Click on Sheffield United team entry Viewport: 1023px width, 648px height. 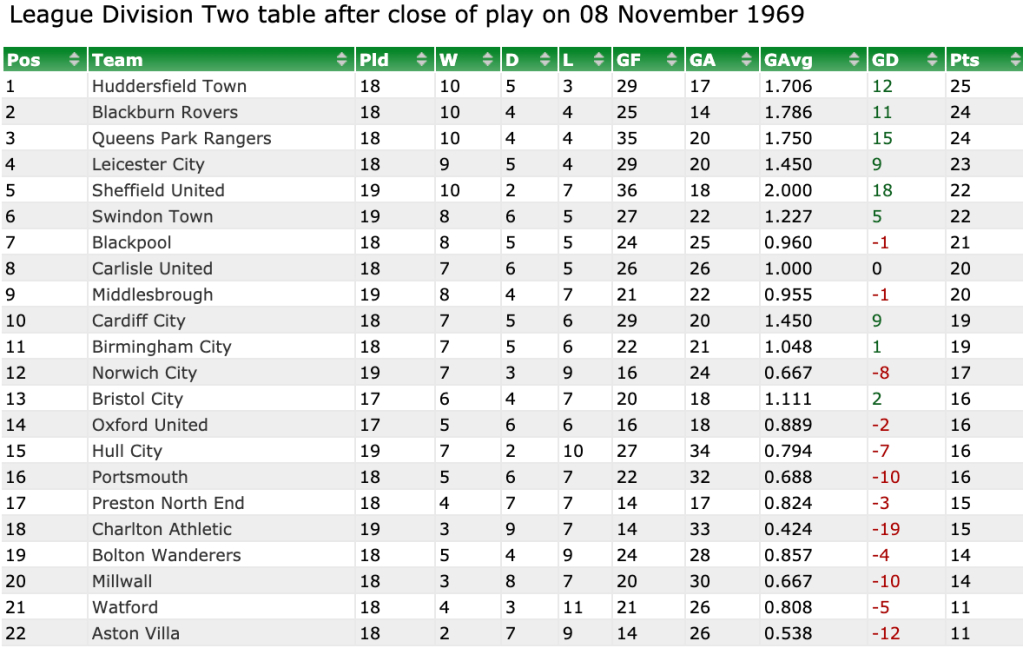click(158, 191)
